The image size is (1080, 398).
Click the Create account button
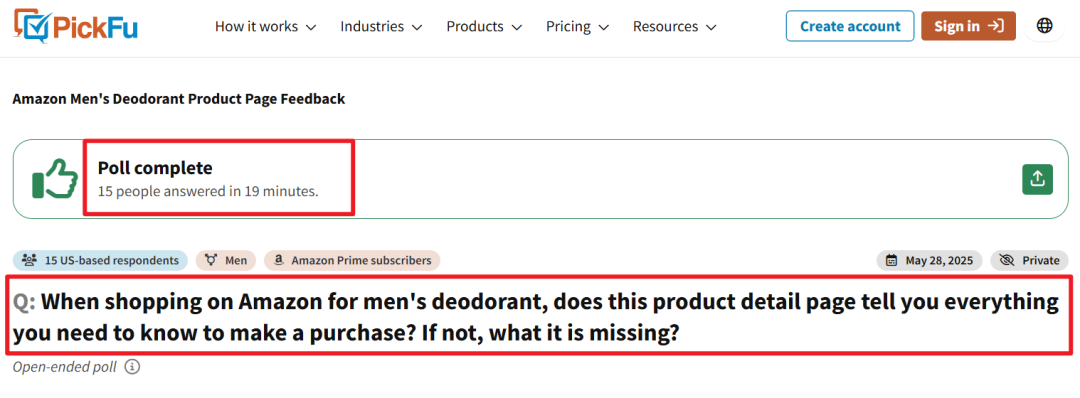(850, 26)
